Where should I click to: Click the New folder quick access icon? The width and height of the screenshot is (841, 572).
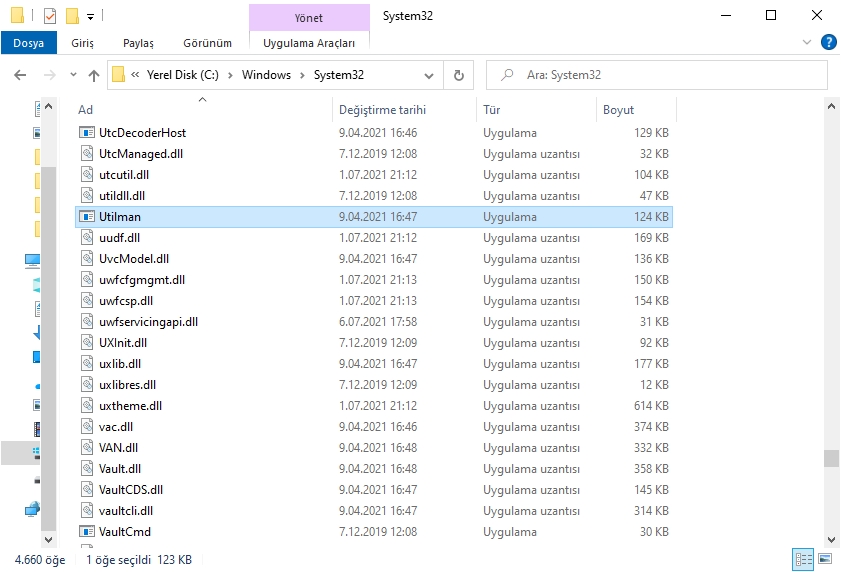[72, 16]
